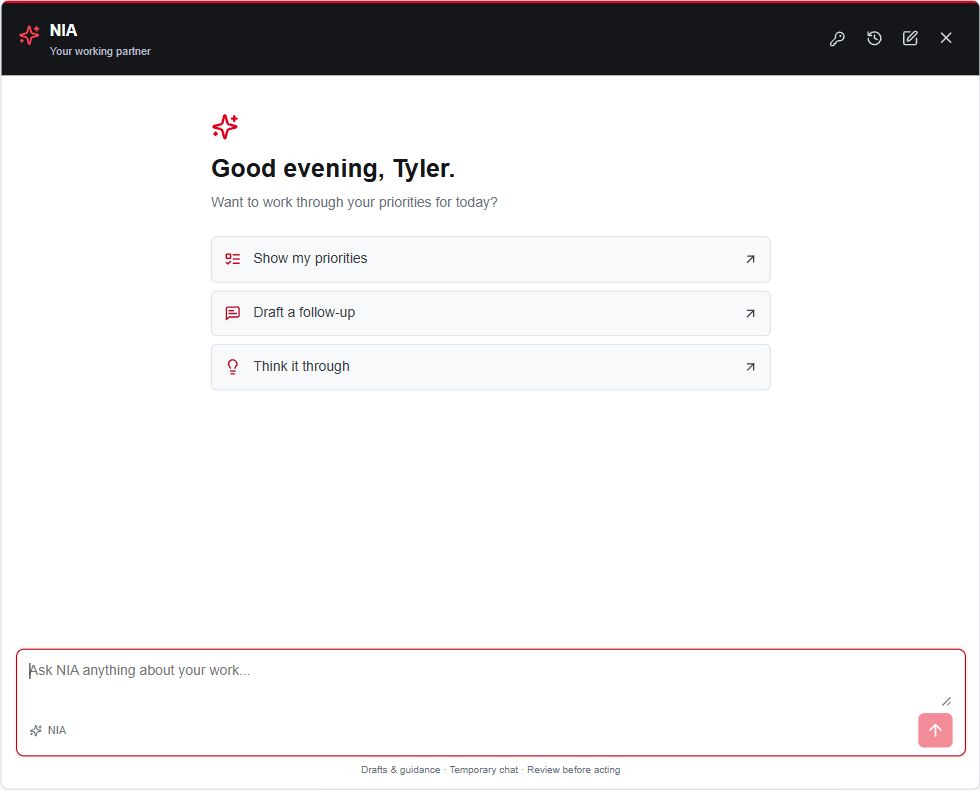Close the NIA panel
Image resolution: width=980 pixels, height=790 pixels.
(946, 39)
